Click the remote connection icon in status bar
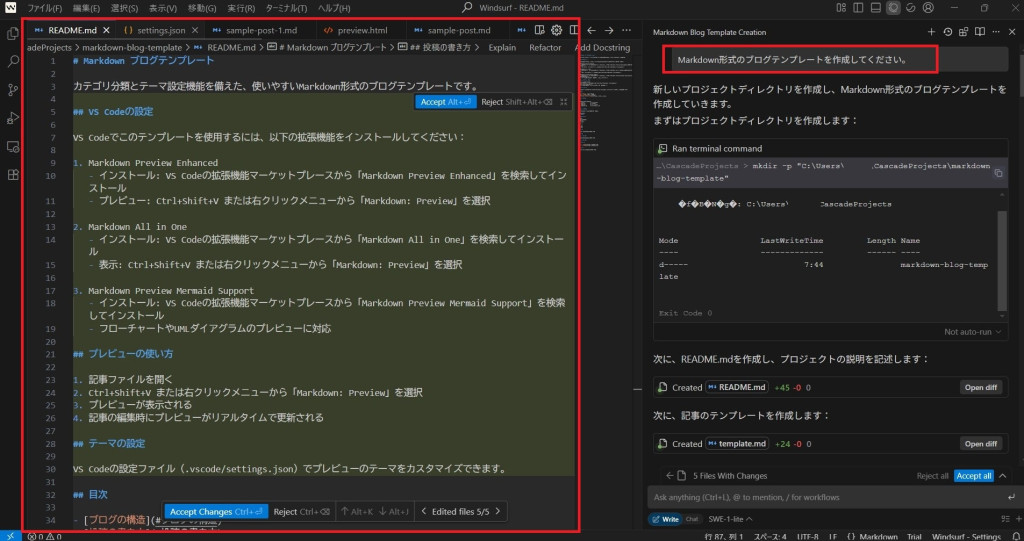This screenshot has width=1024, height=541. 10,536
